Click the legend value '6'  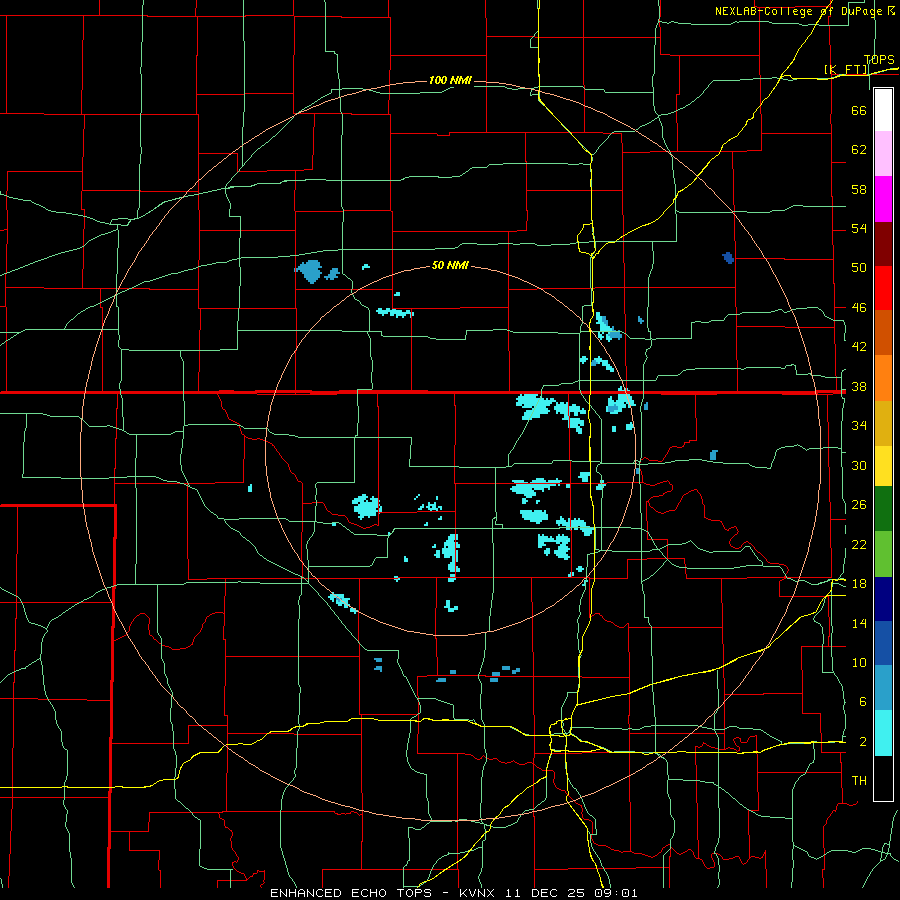click(862, 702)
